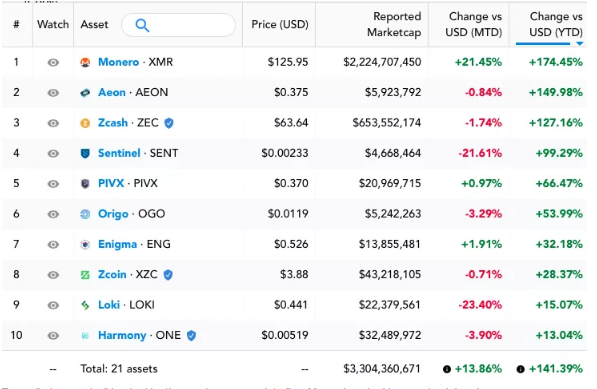Open the Enigma asset link
The height and width of the screenshot is (389, 597).
click(x=117, y=244)
